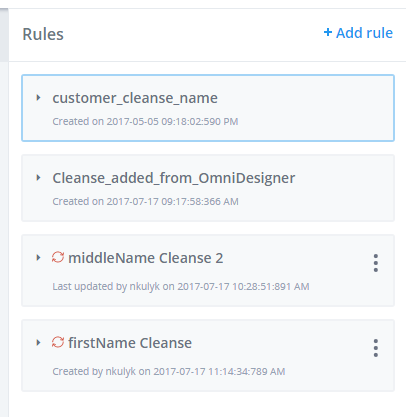The height and width of the screenshot is (417, 406).
Task: Click the Created by nkulyk timestamp text
Action: coord(169,371)
